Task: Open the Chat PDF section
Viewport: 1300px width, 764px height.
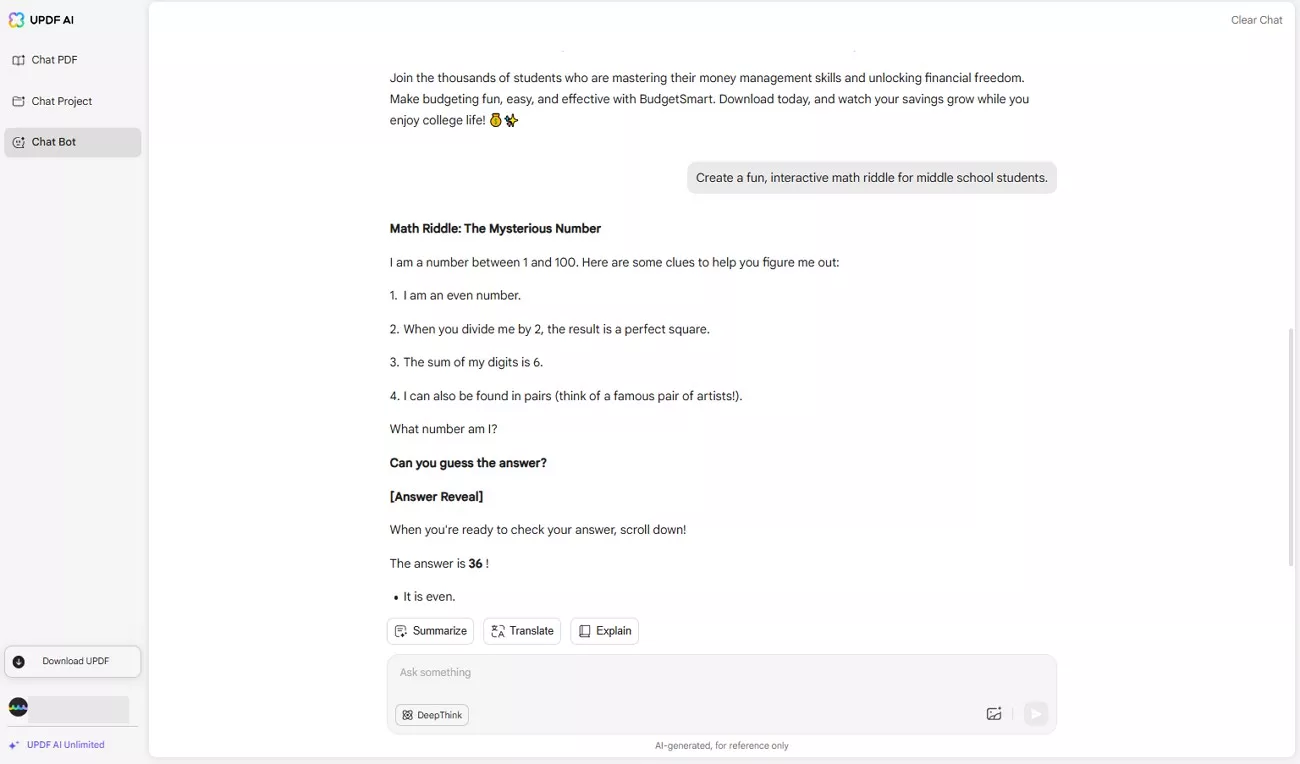Action: [54, 60]
